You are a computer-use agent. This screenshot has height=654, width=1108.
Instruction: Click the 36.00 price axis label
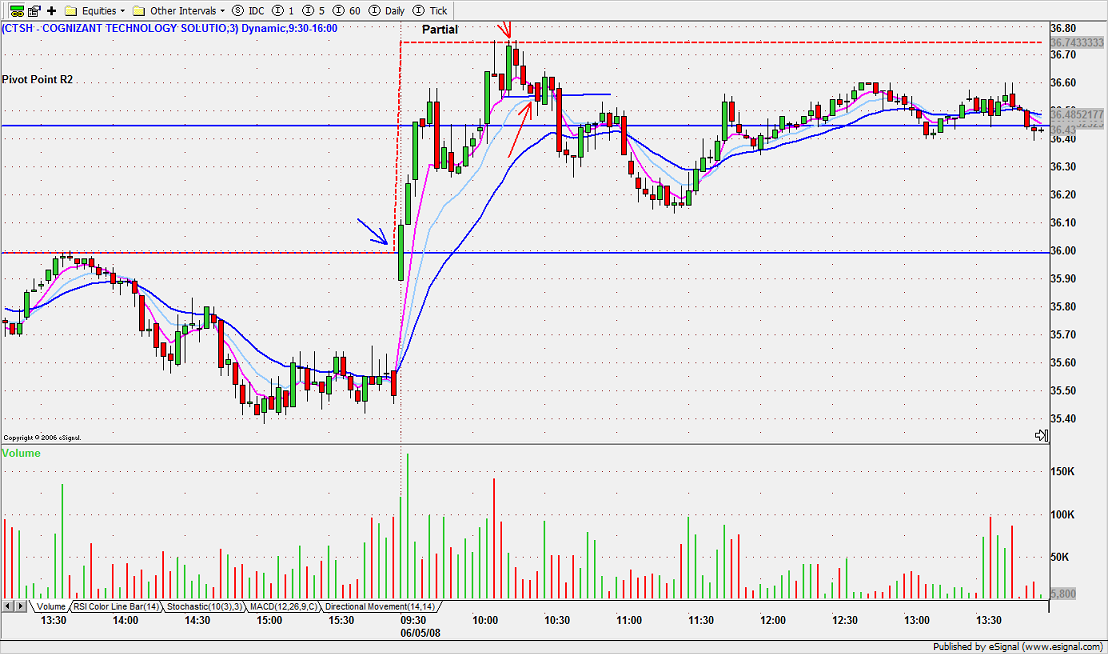tap(1063, 251)
